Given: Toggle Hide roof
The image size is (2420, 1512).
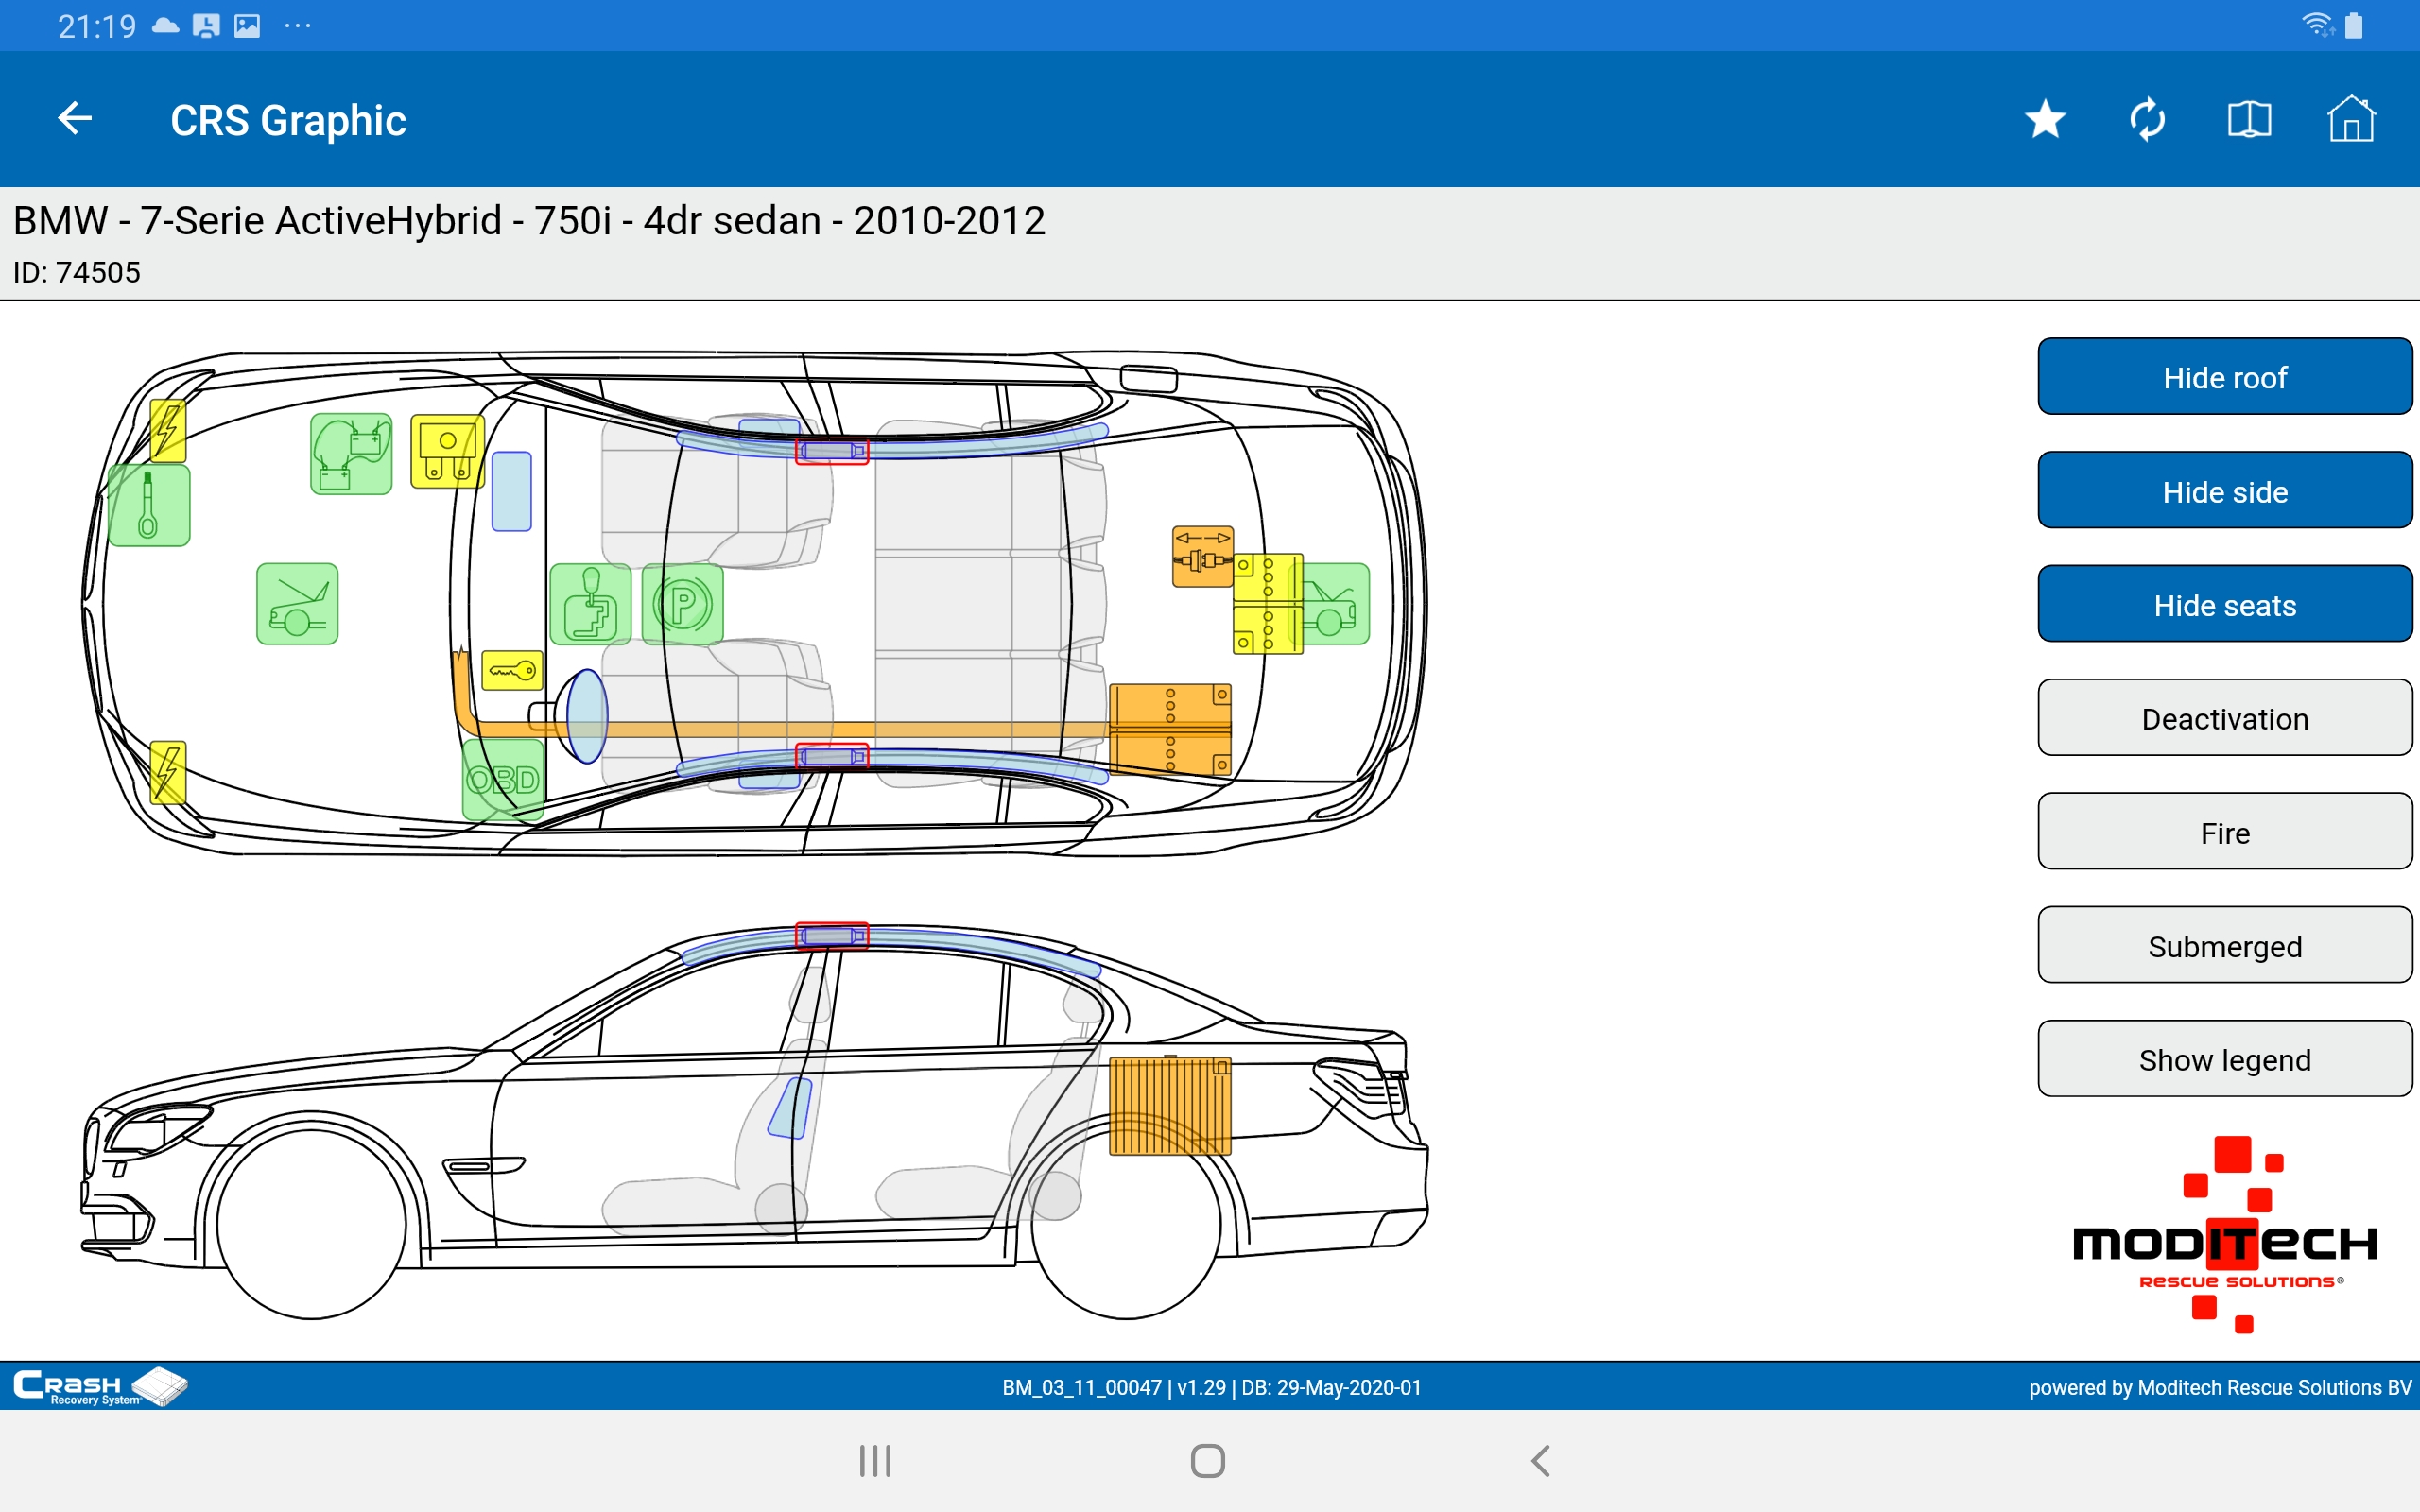Looking at the screenshot, I should [x=2225, y=377].
